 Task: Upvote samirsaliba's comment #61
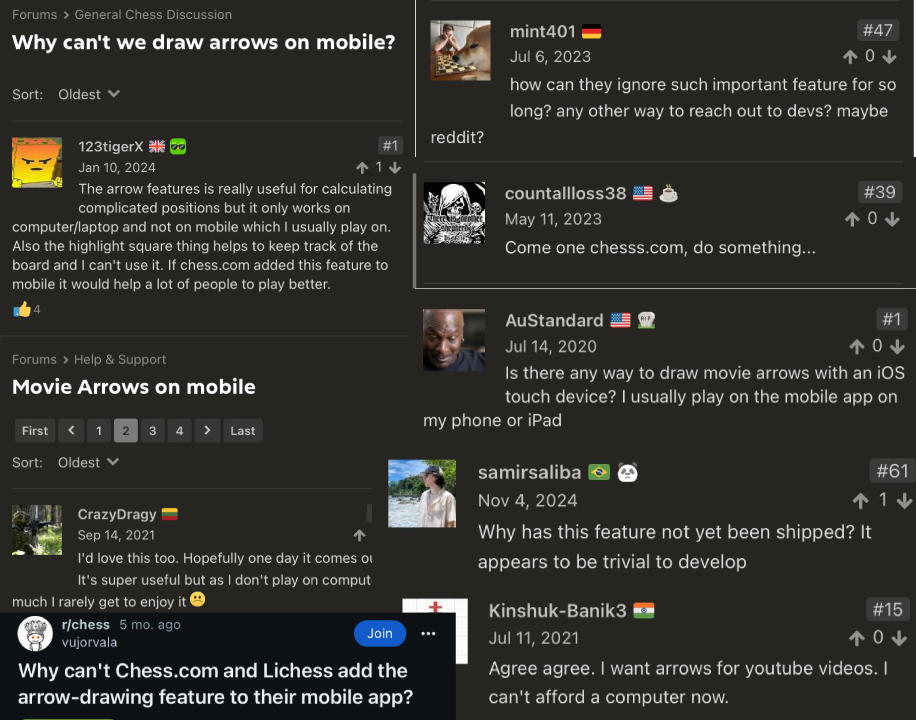click(x=860, y=501)
